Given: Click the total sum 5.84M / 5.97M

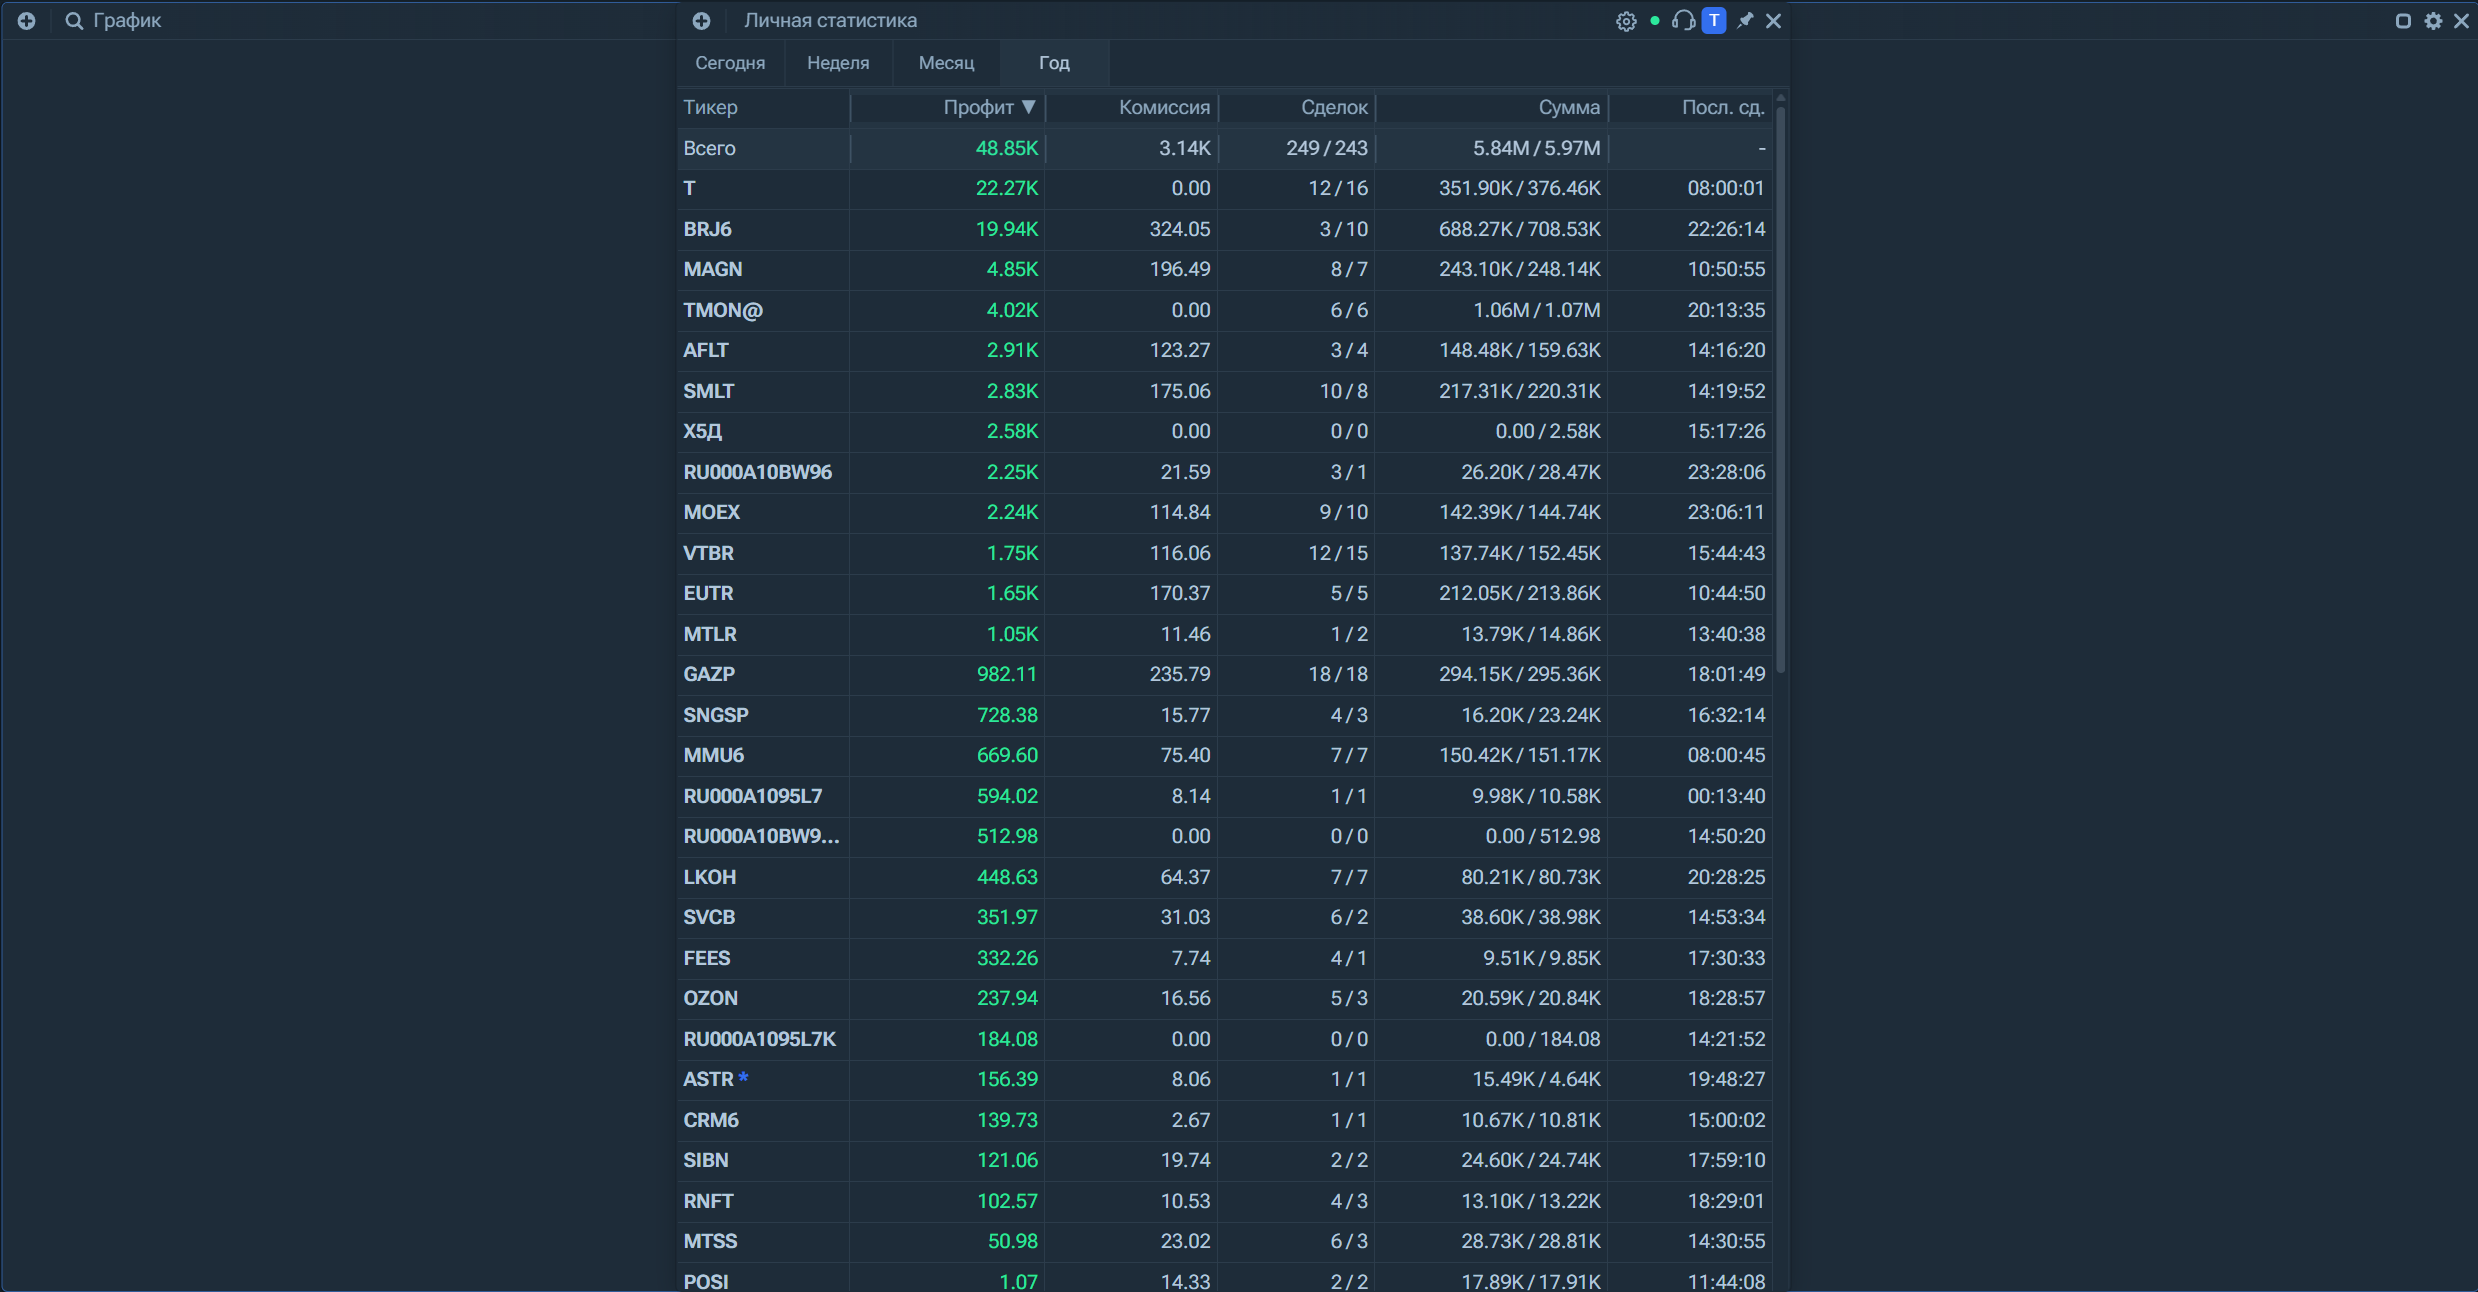Looking at the screenshot, I should tap(1537, 148).
